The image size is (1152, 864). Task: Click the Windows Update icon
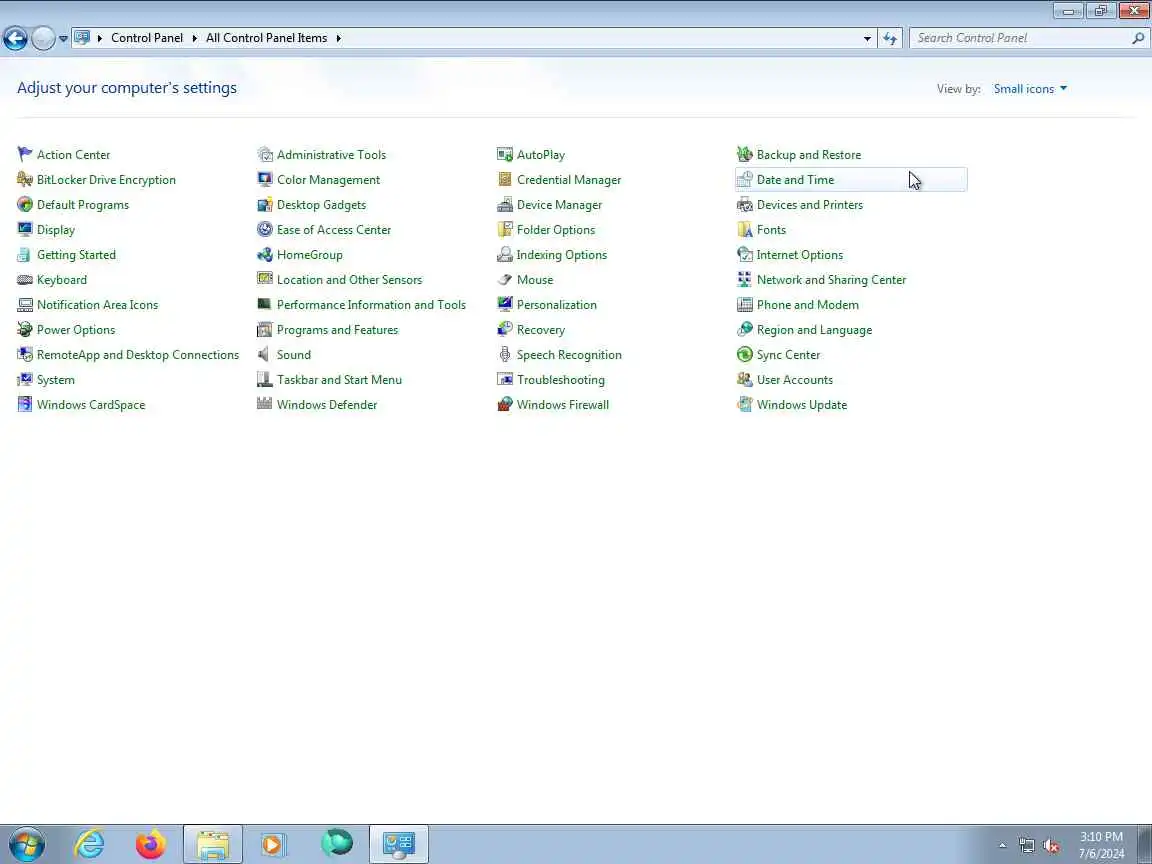click(x=744, y=404)
